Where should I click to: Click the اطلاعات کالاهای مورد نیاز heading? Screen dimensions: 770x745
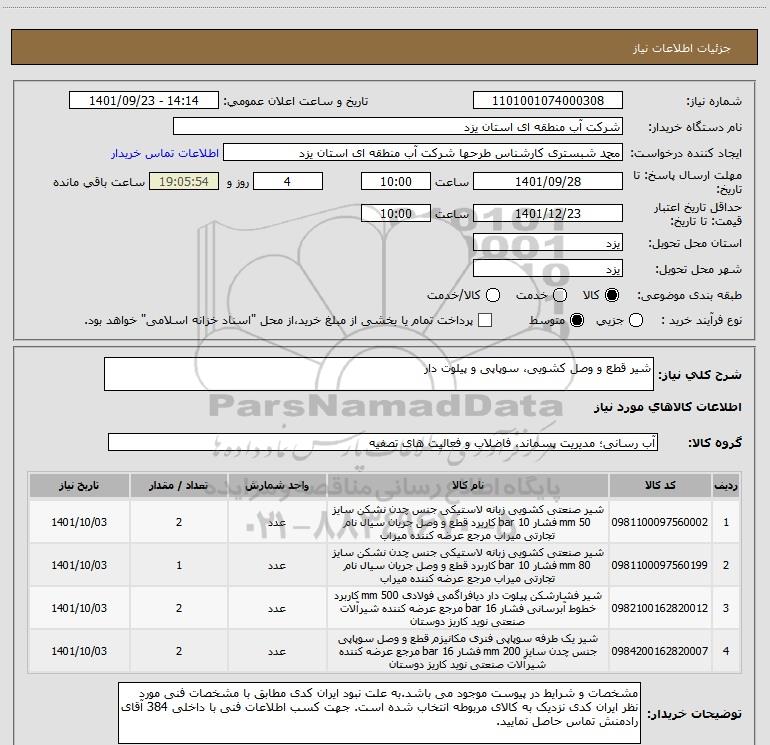(x=667, y=407)
